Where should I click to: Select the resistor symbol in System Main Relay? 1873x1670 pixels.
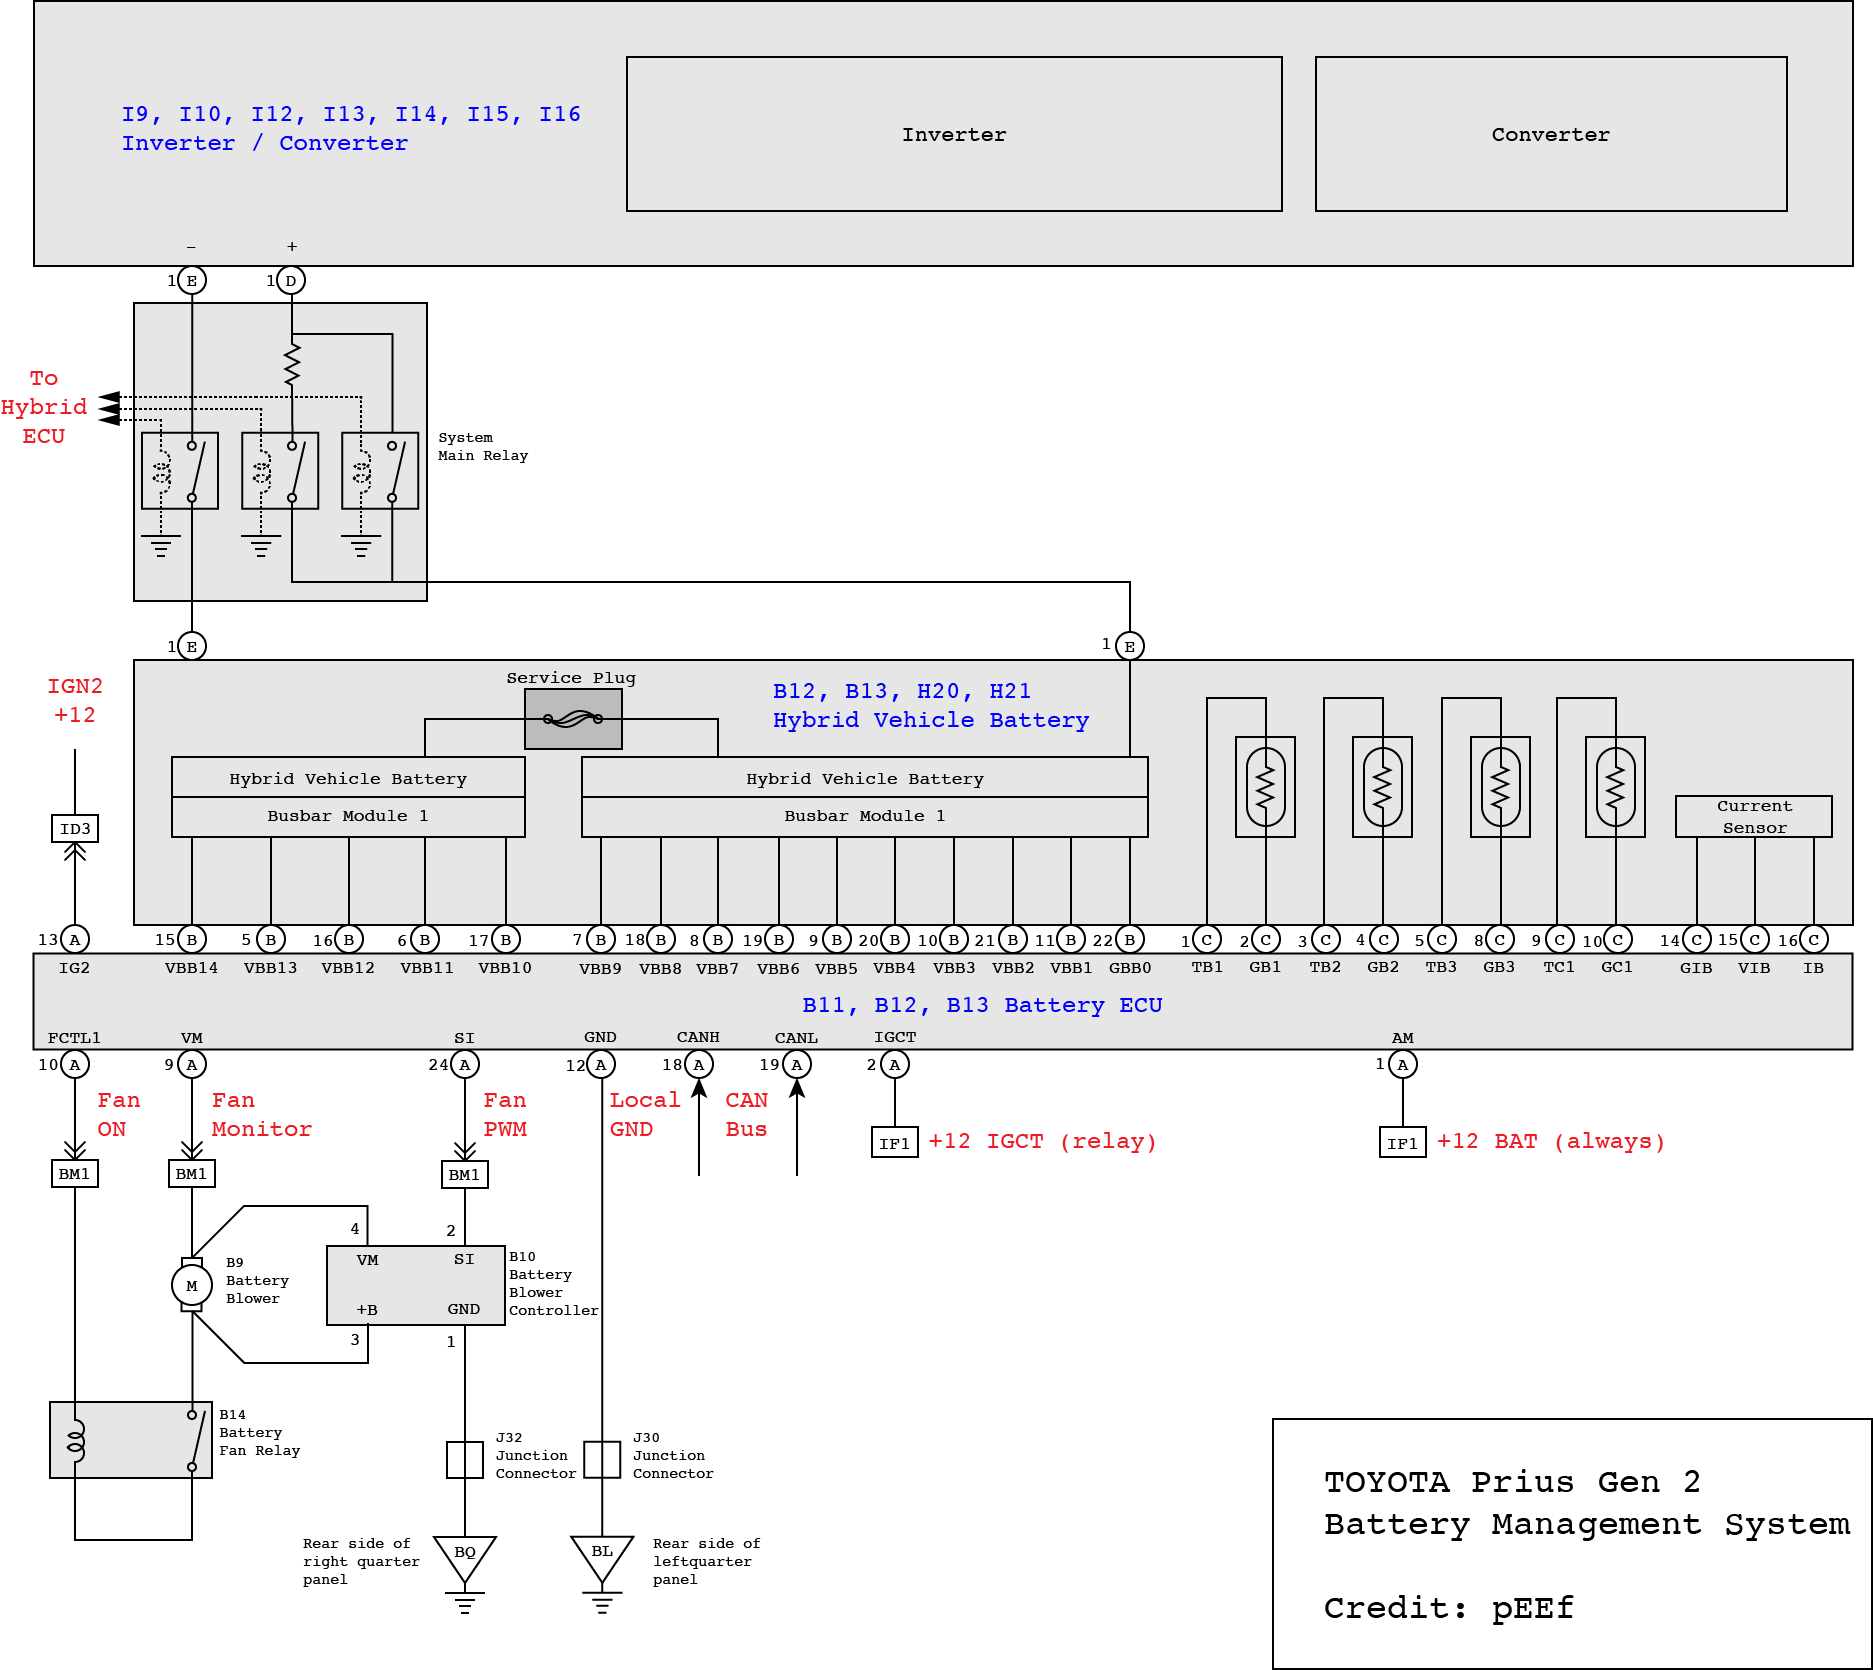292,364
